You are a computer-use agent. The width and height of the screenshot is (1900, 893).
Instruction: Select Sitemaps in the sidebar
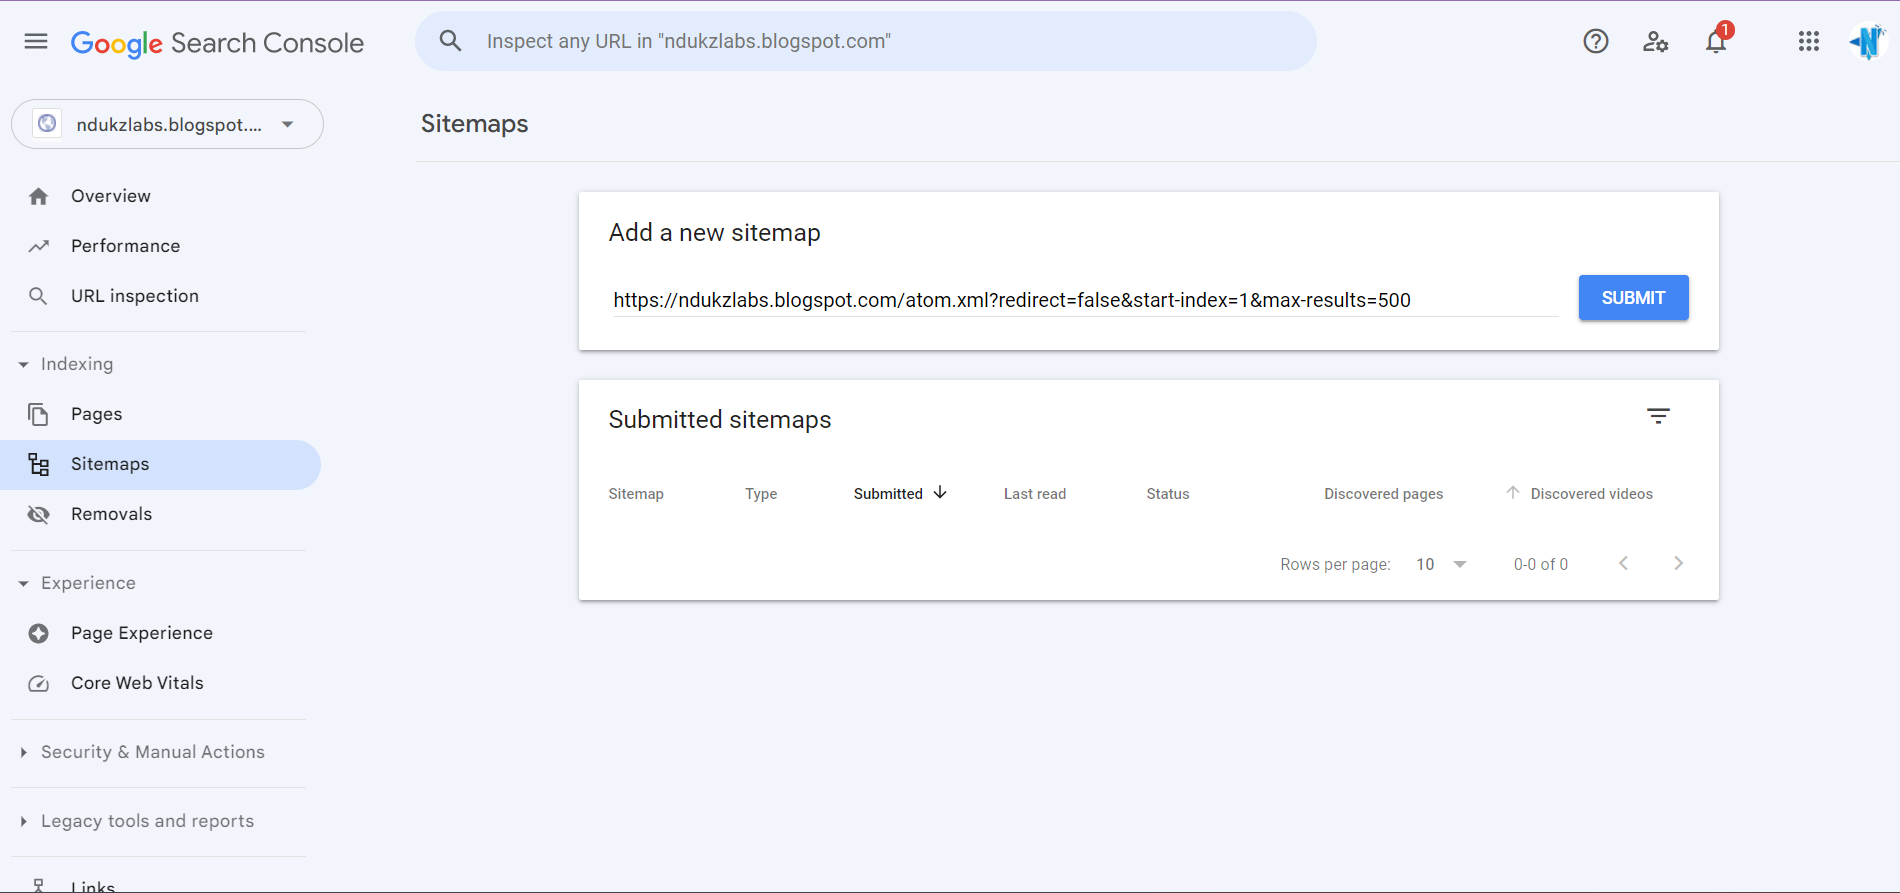point(160,464)
